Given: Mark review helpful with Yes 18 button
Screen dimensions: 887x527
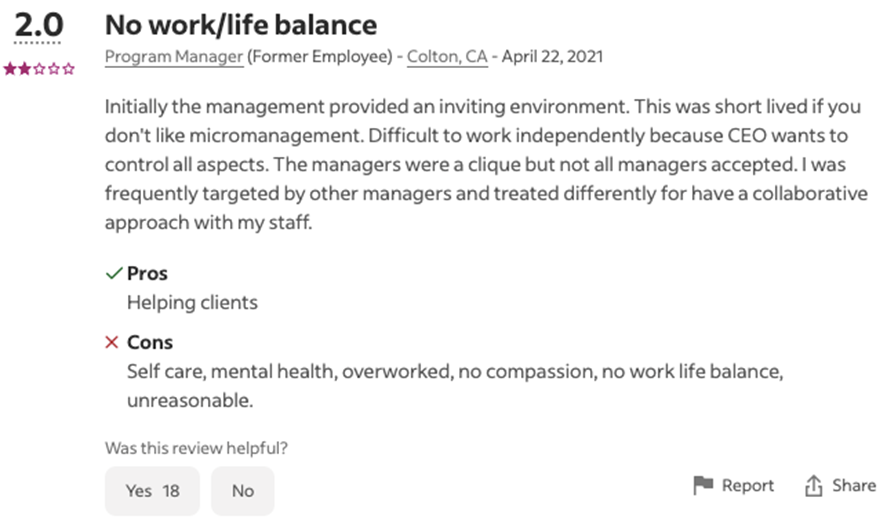Looking at the screenshot, I should click(x=152, y=490).
